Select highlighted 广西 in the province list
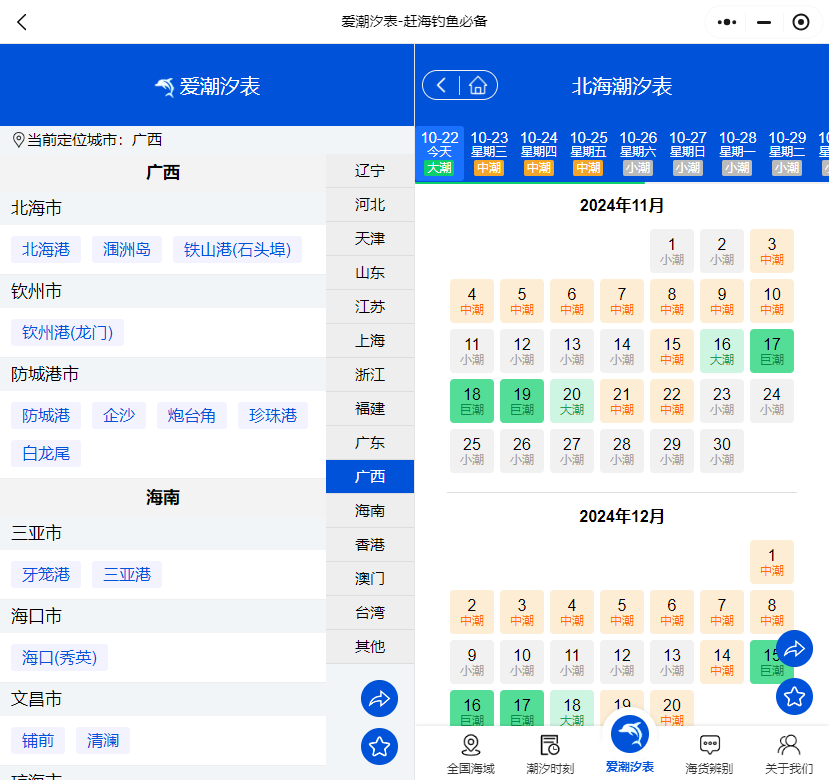829x780 pixels. pos(370,476)
